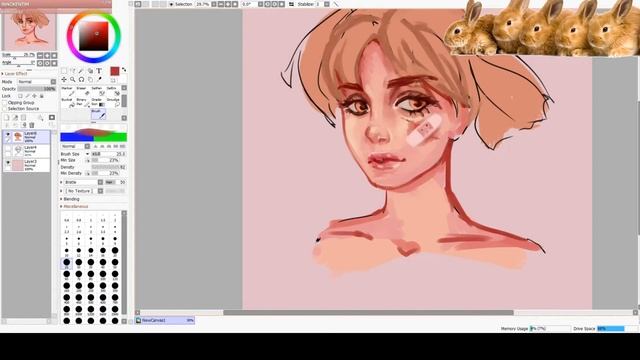This screenshot has height=360, width=640.
Task: Adjust the layer Opacity slider
Action: point(37,89)
